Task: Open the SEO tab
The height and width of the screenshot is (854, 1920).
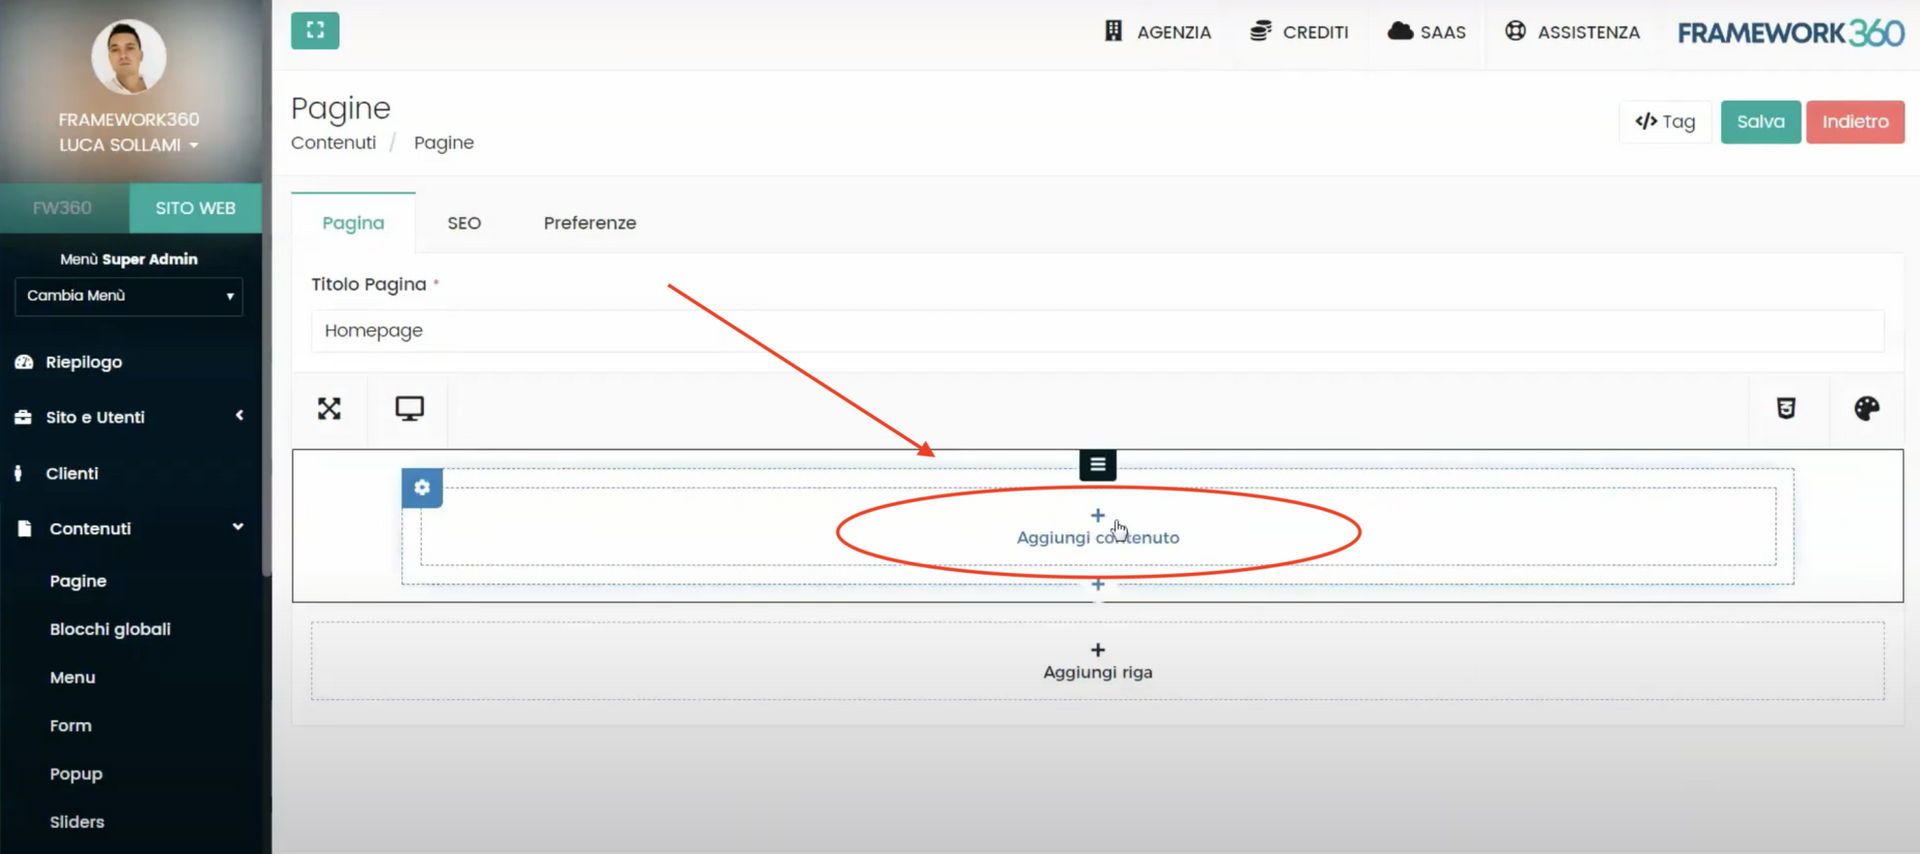Action: coord(464,223)
